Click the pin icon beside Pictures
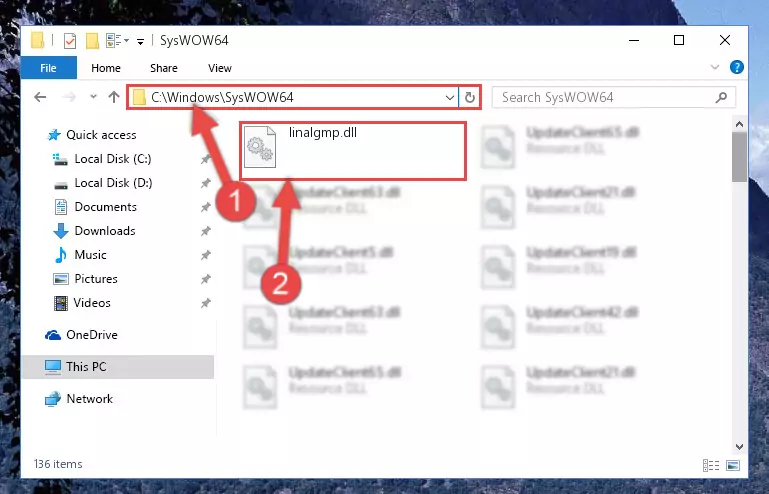The width and height of the screenshot is (769, 494). (205, 279)
